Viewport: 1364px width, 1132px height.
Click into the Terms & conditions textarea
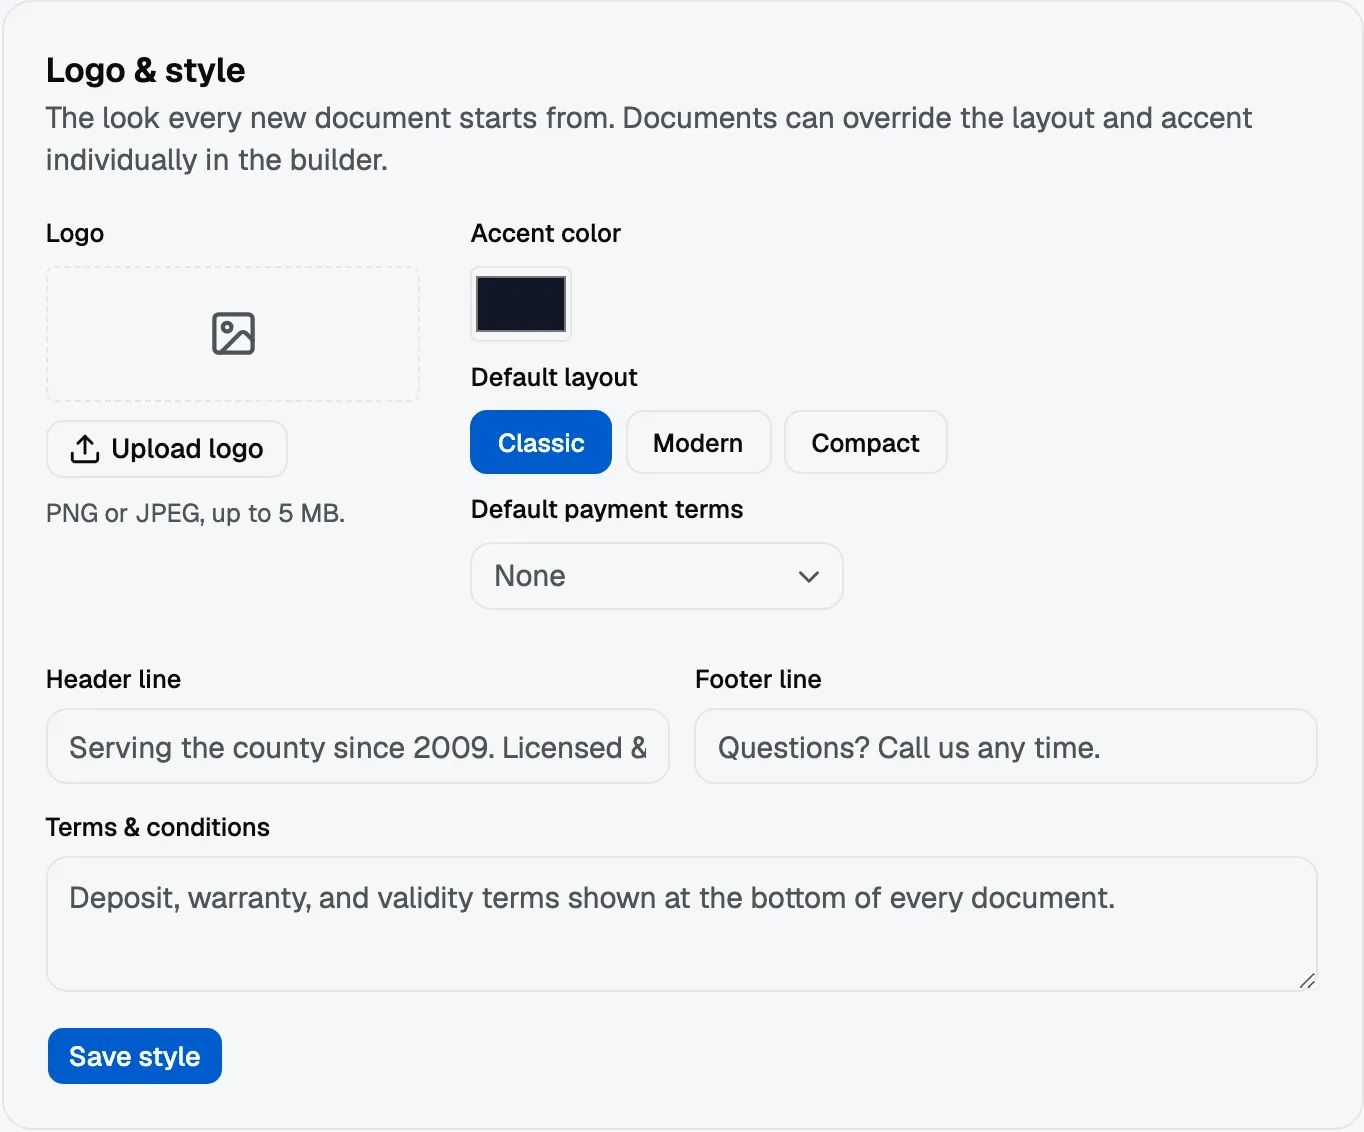(682, 924)
